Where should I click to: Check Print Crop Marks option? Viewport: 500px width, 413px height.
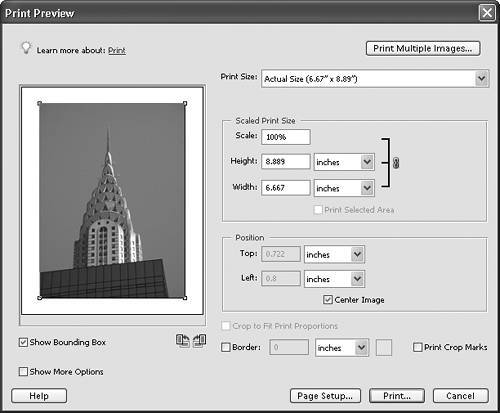pyautogui.click(x=417, y=347)
